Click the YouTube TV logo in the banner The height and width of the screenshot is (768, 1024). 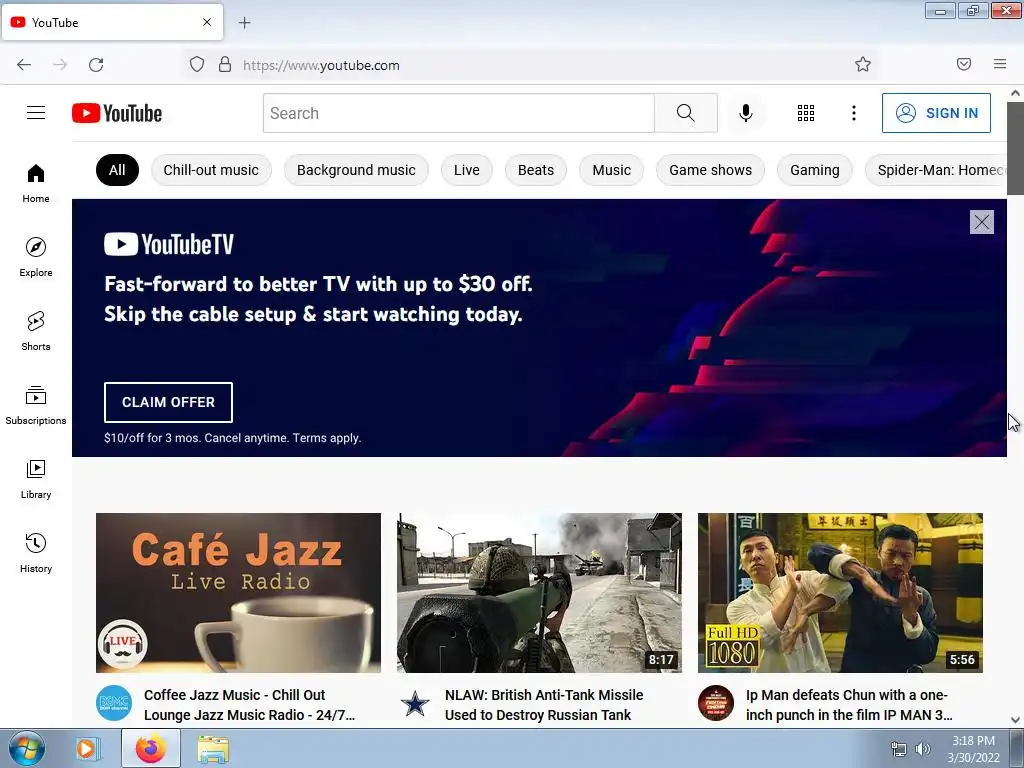(169, 244)
